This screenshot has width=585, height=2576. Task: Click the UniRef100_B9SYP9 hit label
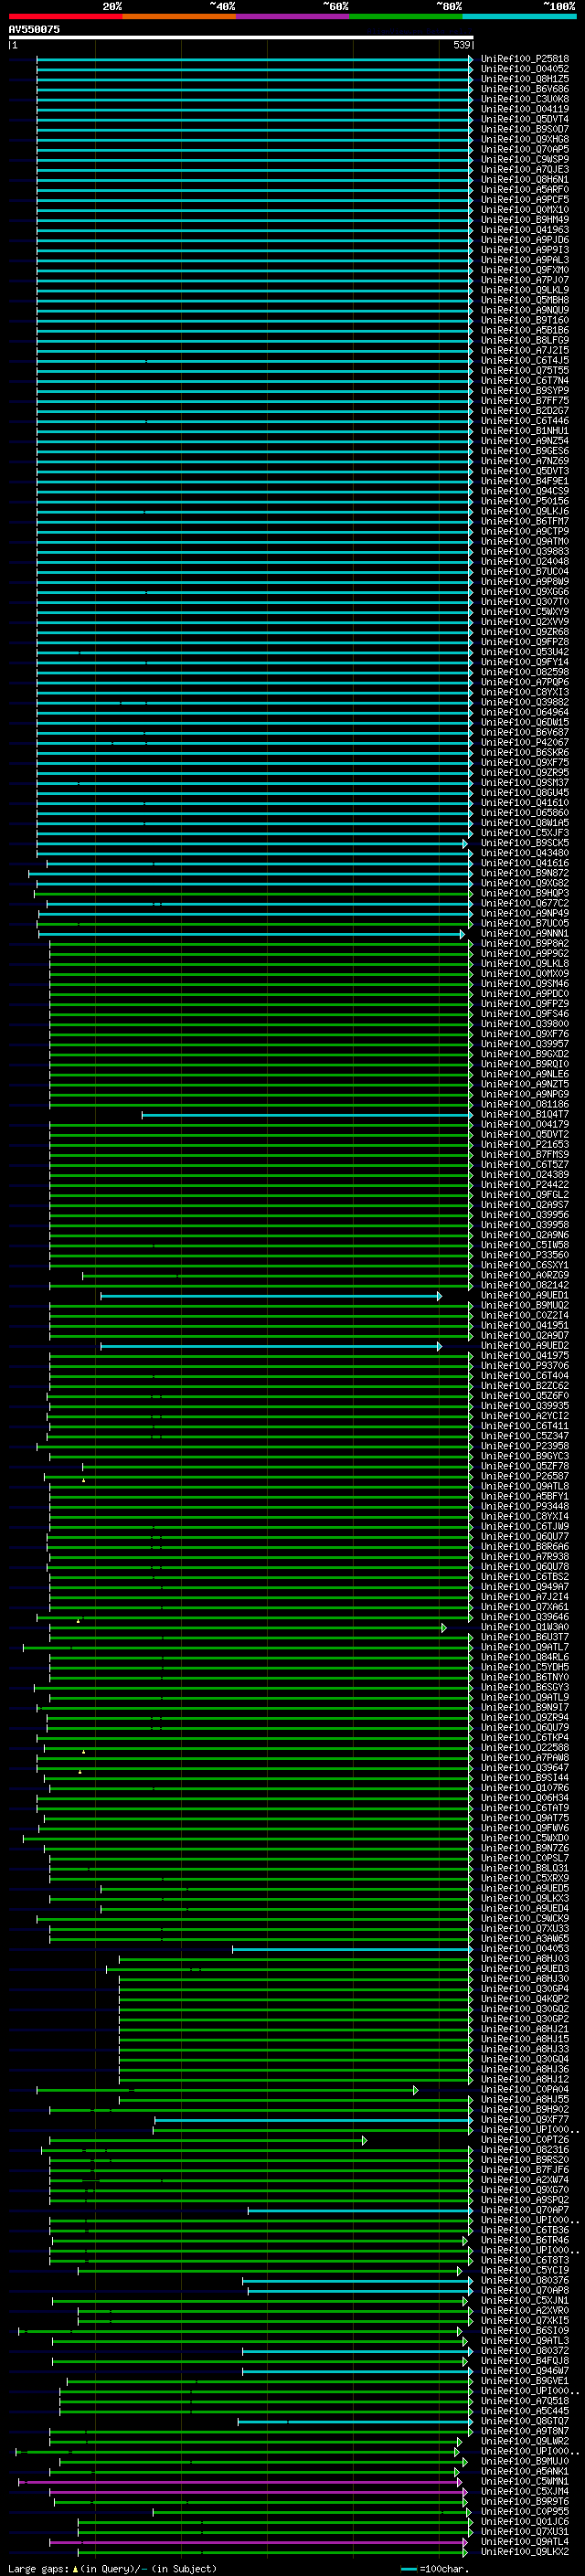(x=525, y=391)
